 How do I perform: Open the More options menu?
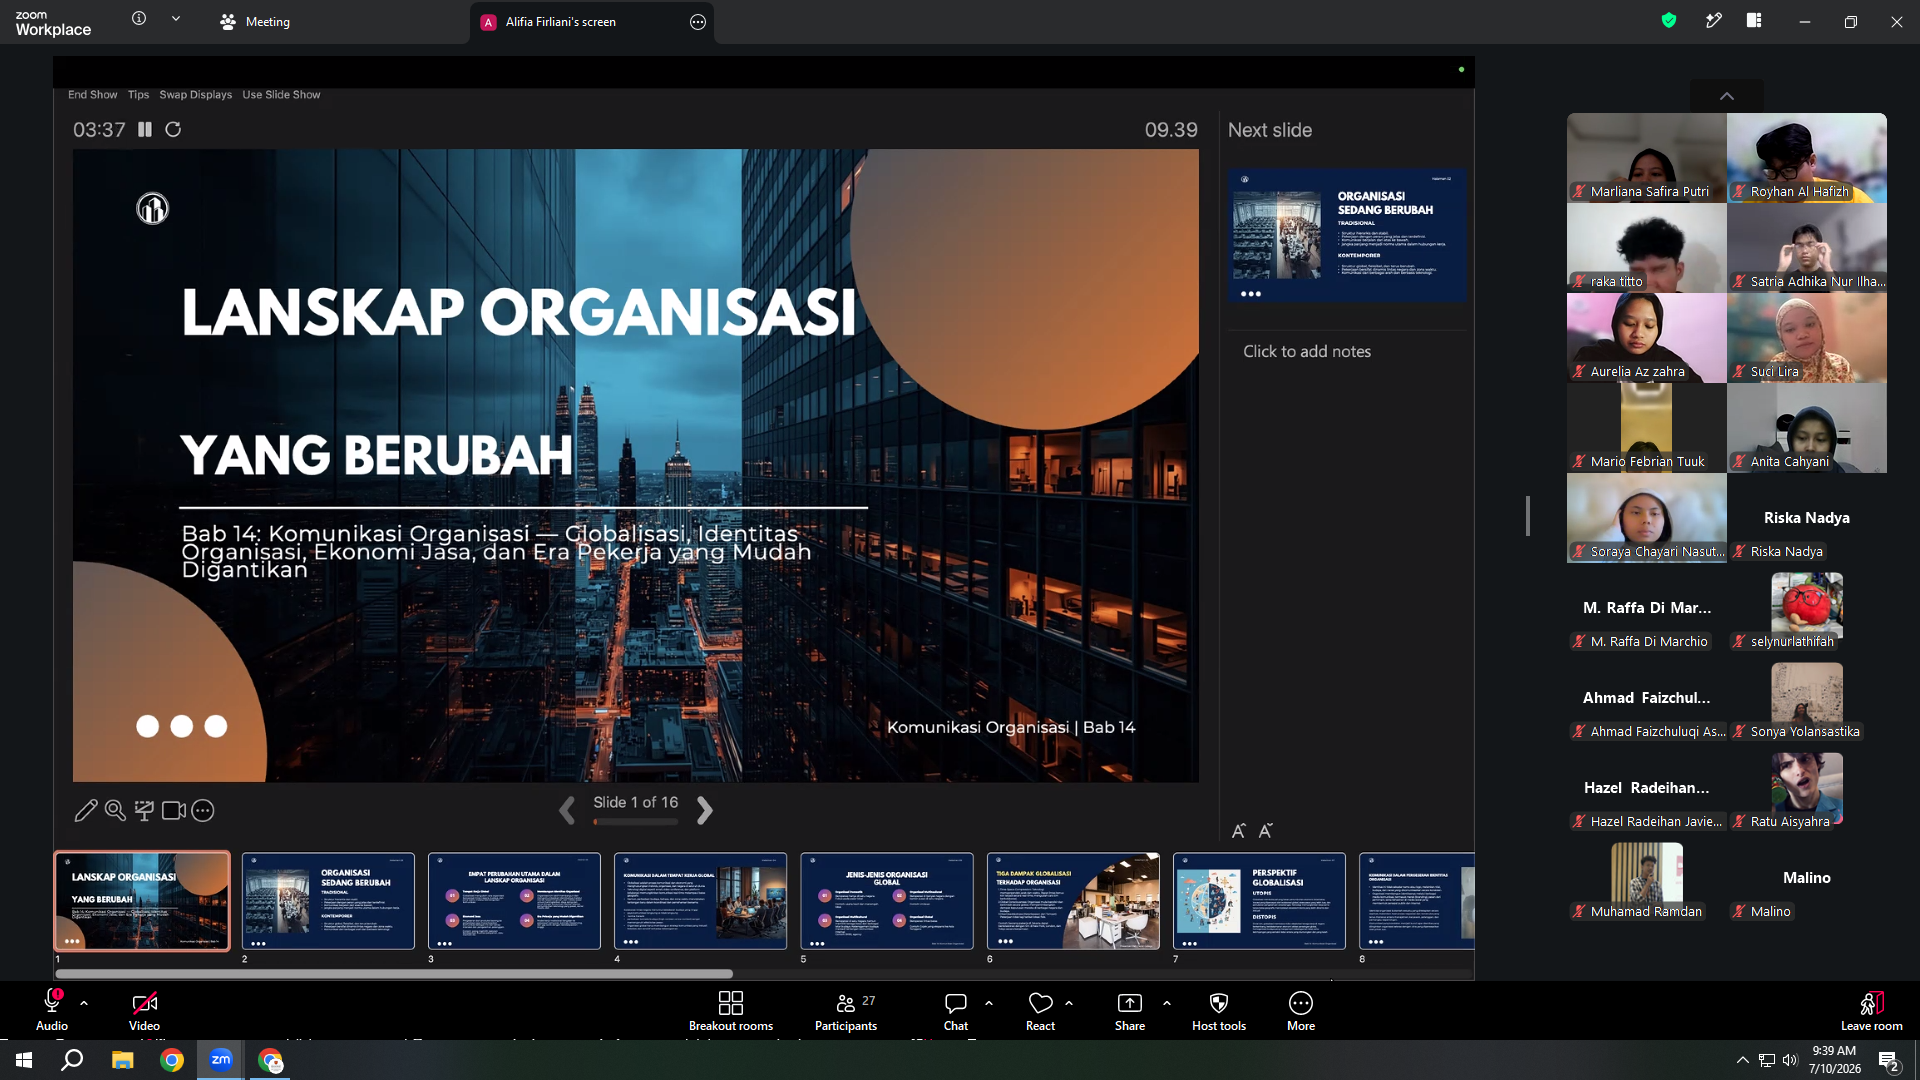coord(1301,1010)
